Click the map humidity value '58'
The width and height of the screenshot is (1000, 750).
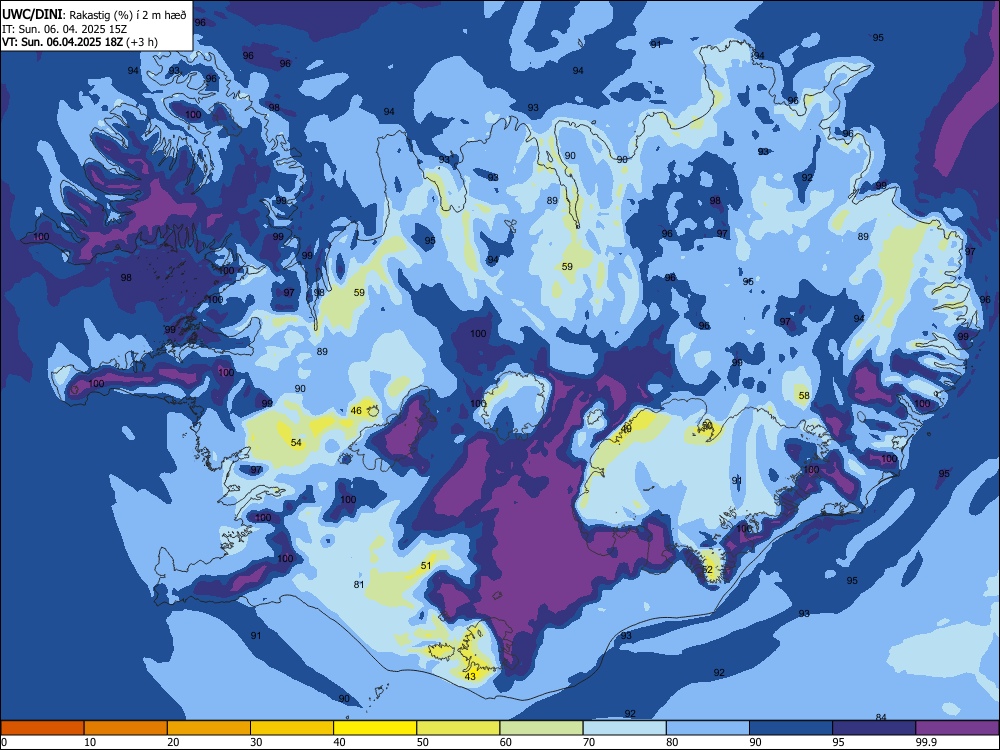[804, 395]
